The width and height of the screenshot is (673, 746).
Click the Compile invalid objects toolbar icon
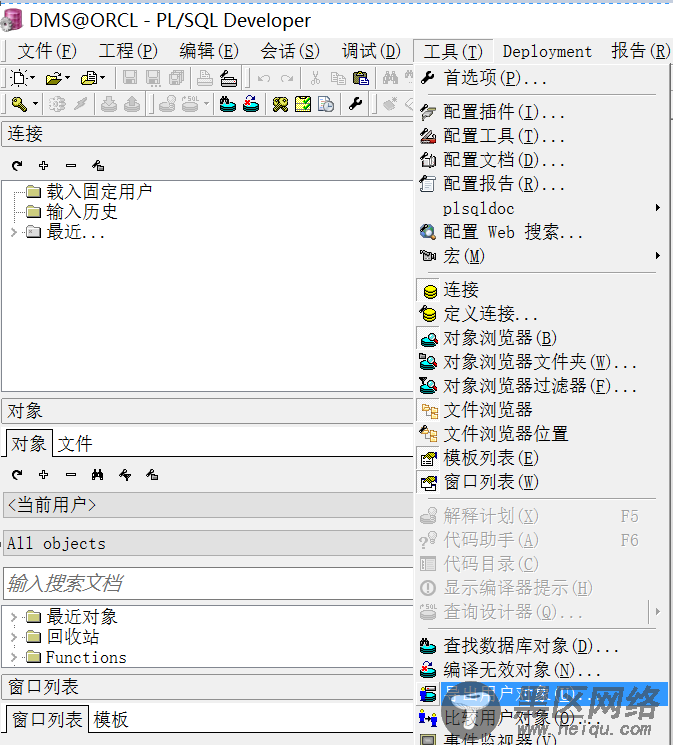point(251,104)
